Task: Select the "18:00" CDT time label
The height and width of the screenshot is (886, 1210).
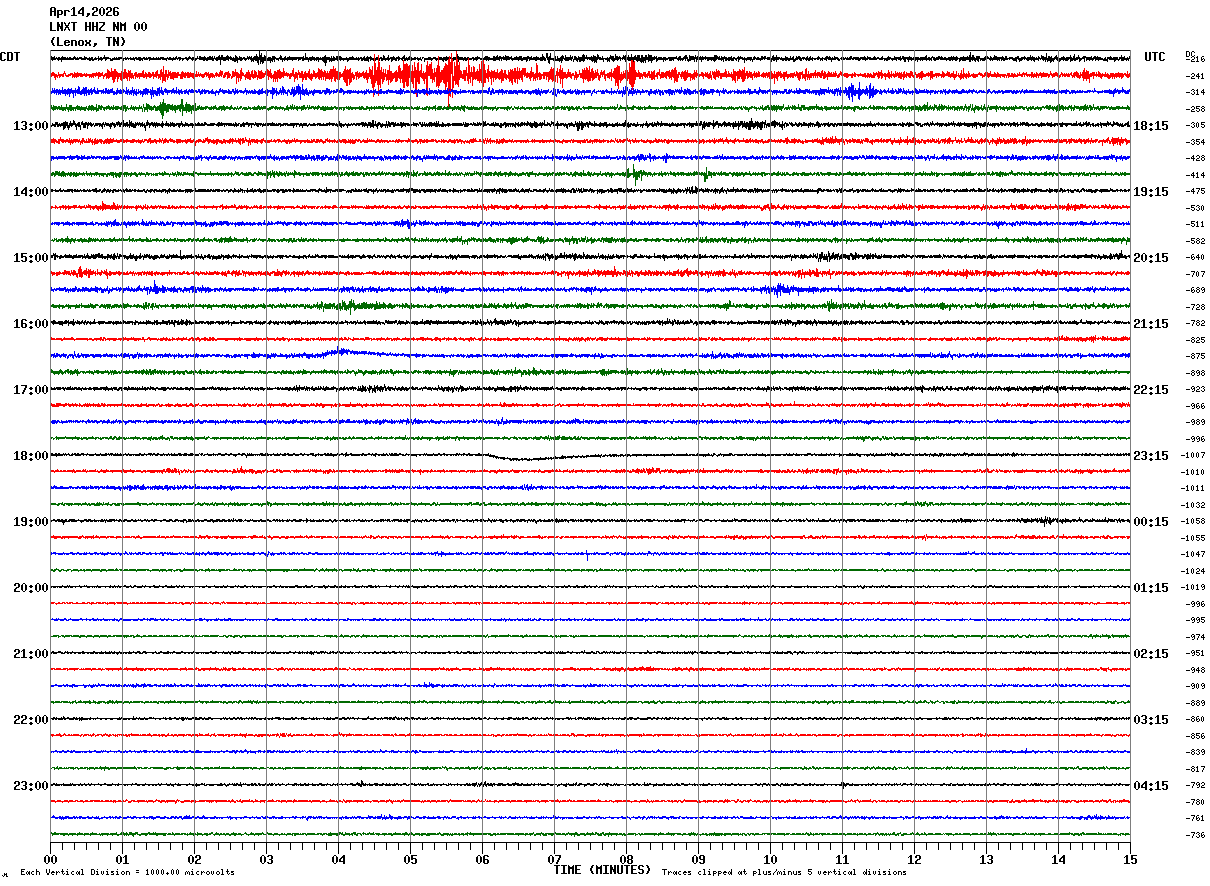Action: coord(31,456)
